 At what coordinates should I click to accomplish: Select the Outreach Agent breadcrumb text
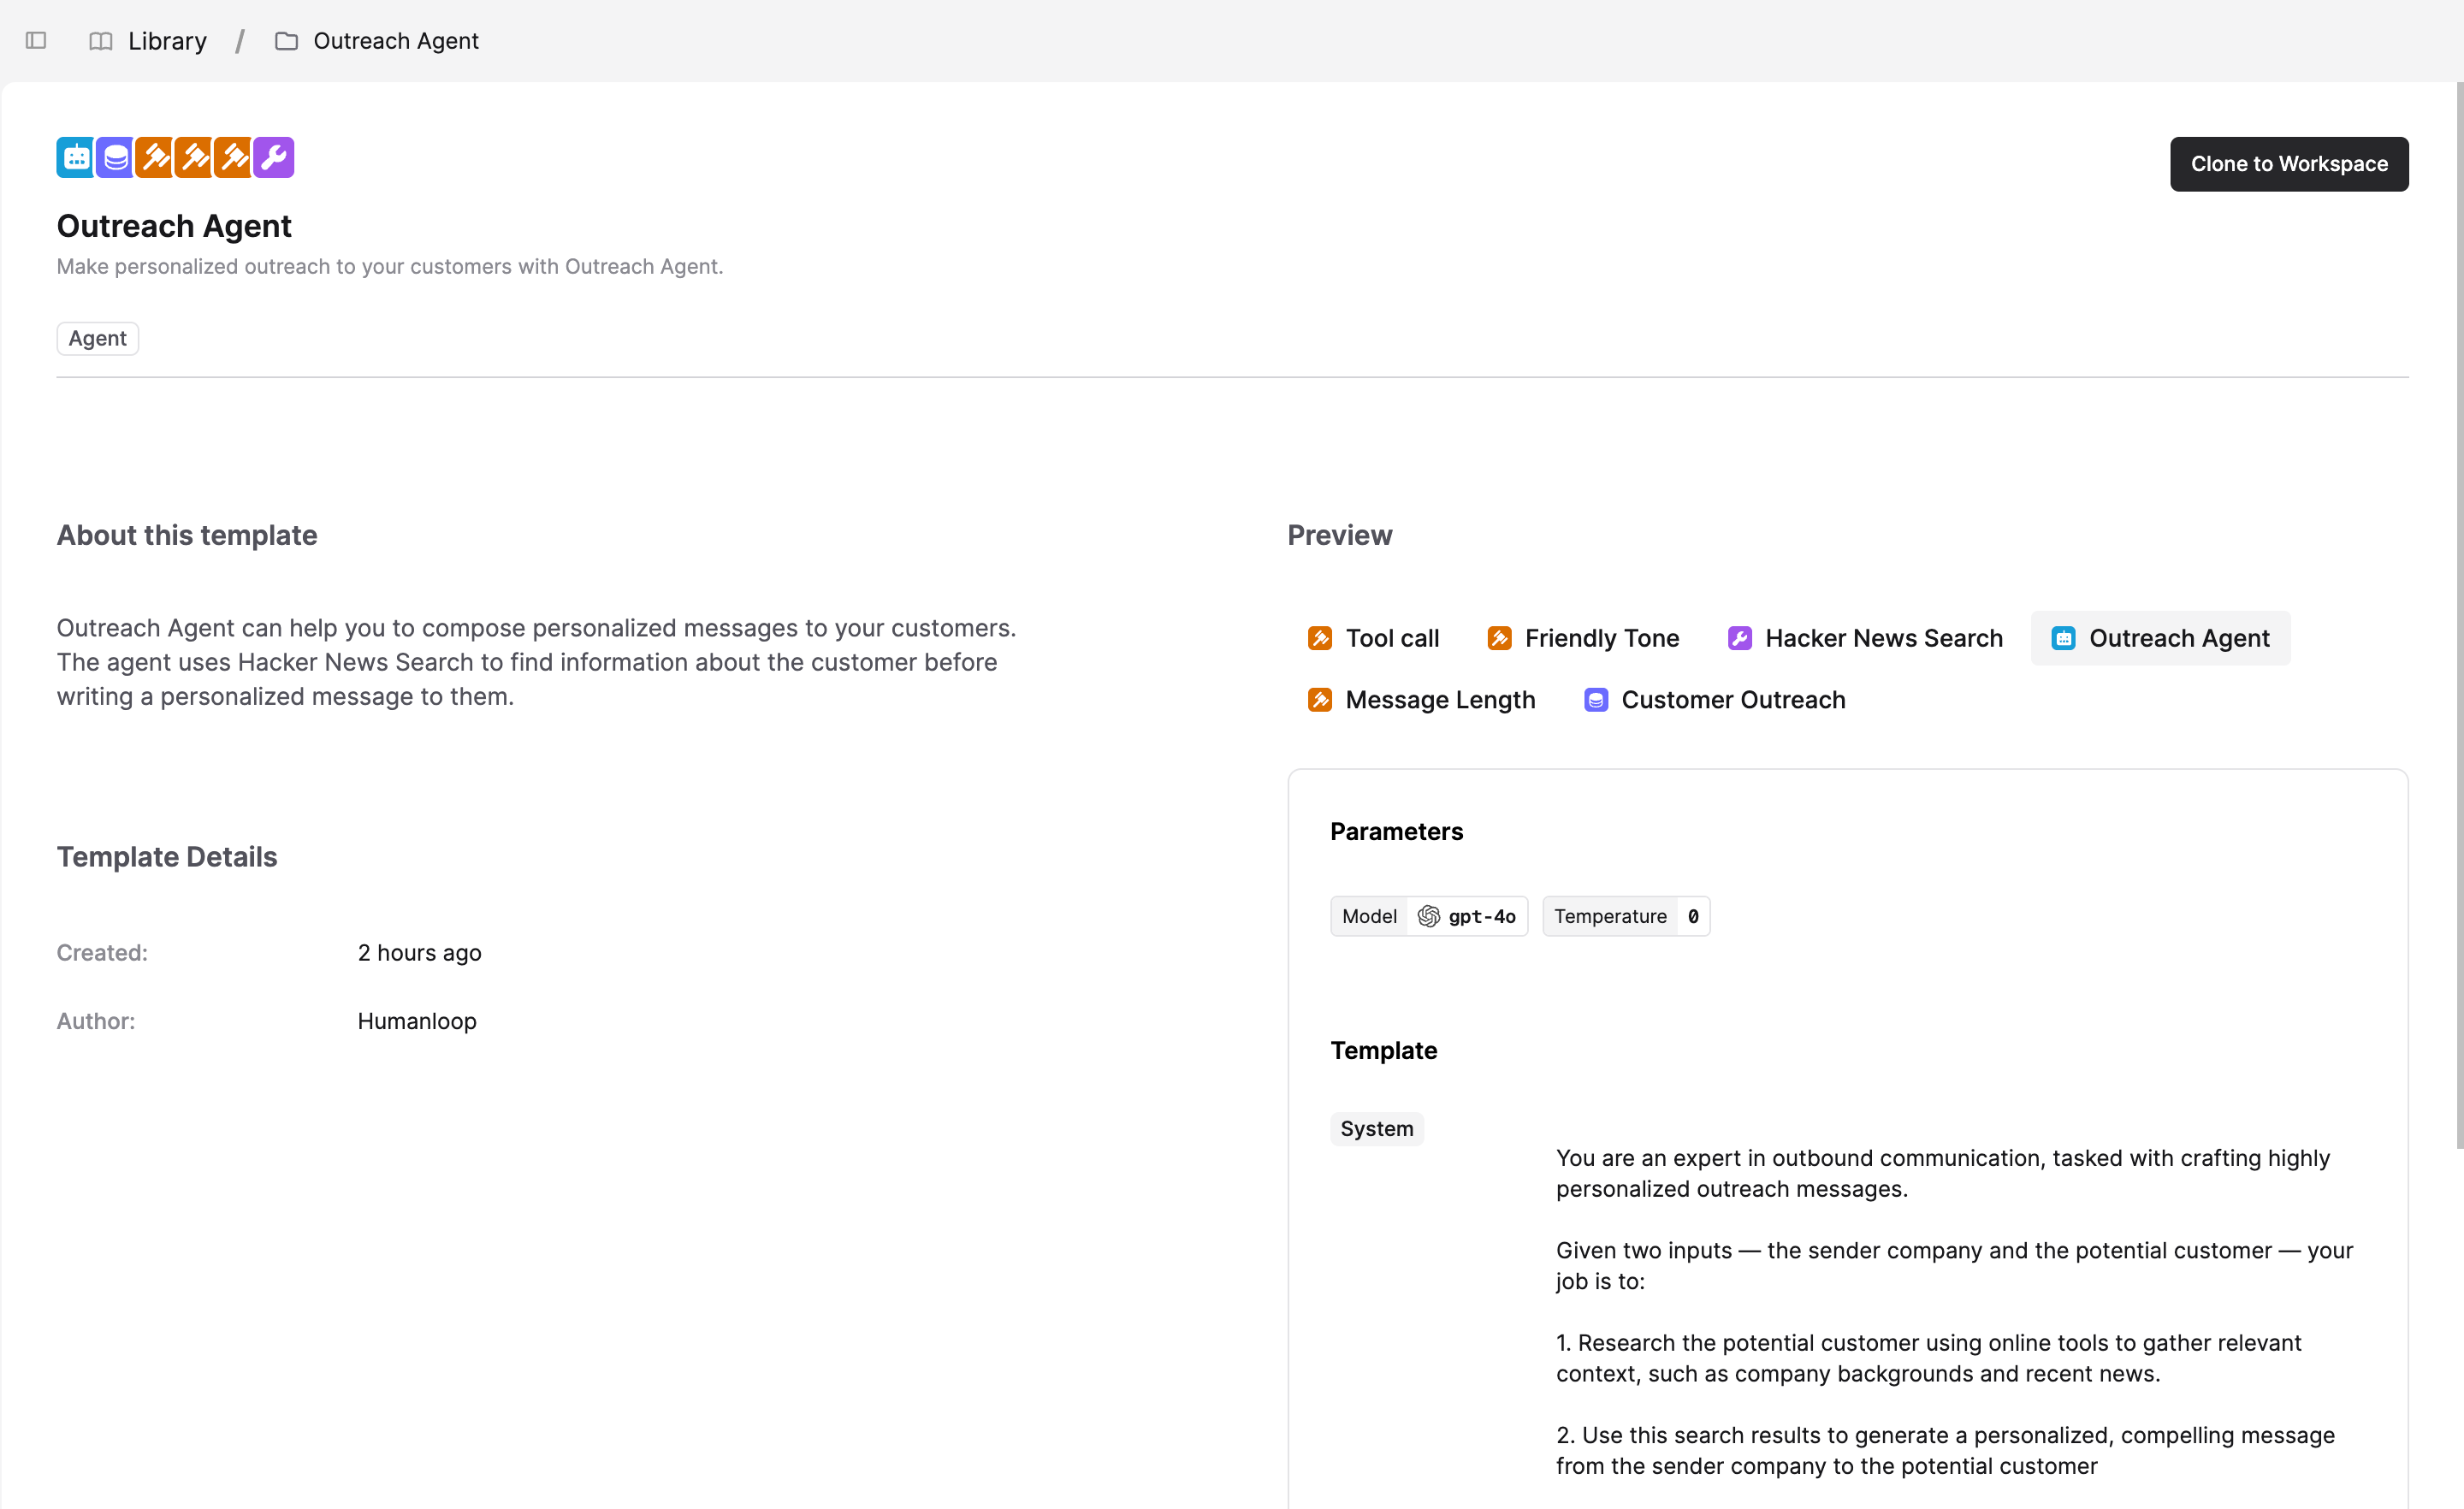click(396, 41)
